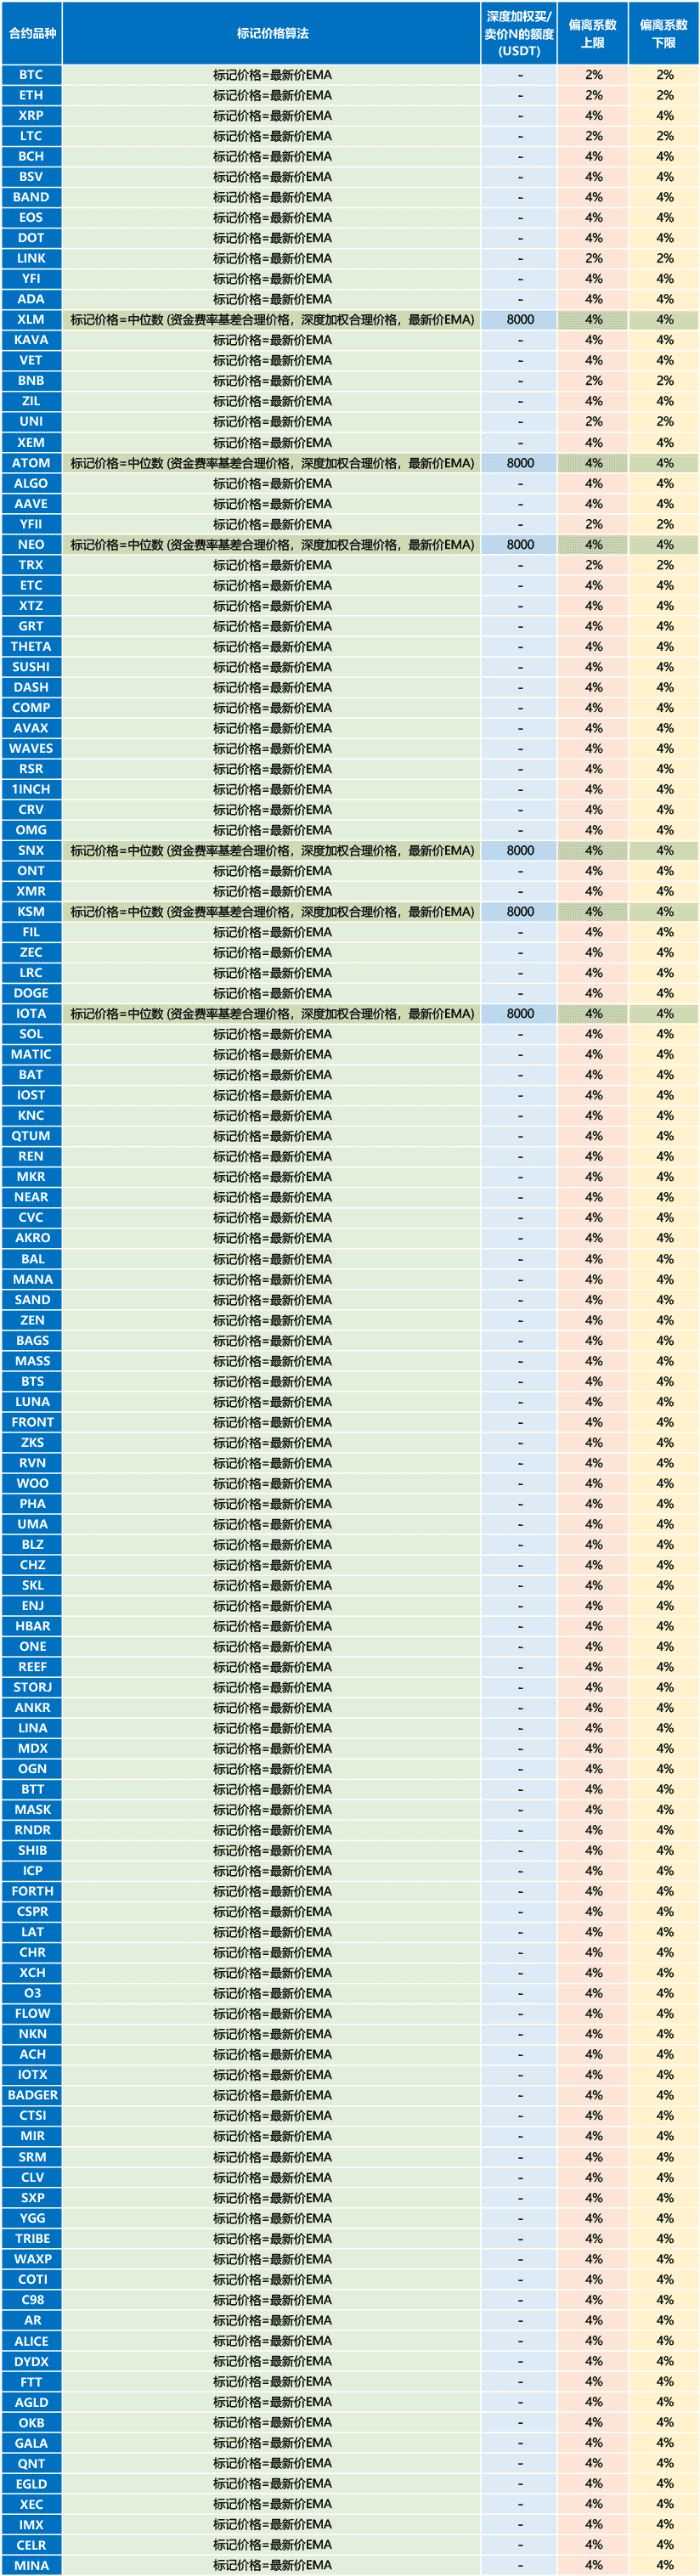Click the 深度加权买/卖价N的额度 (USDT) header
Viewport: 700px width, 2576px height.
tap(519, 33)
